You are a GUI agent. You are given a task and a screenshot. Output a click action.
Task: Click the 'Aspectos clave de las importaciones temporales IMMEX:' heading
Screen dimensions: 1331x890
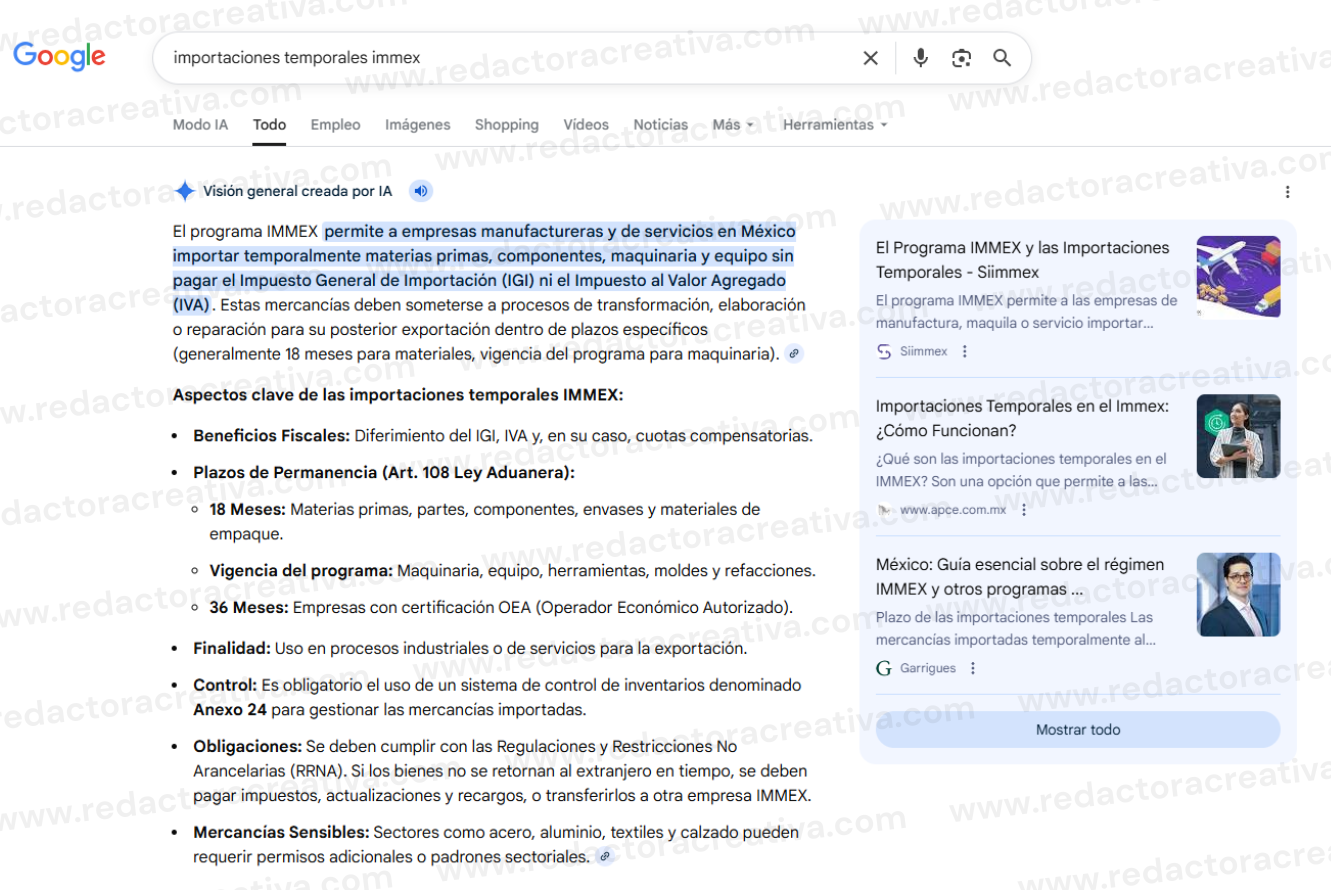(398, 395)
